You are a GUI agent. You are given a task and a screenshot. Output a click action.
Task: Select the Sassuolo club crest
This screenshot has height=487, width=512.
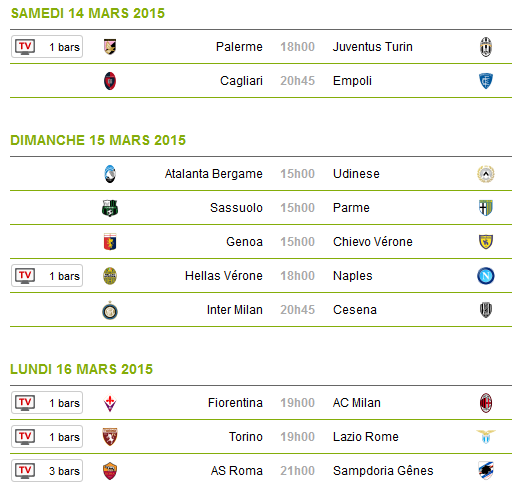(x=110, y=208)
